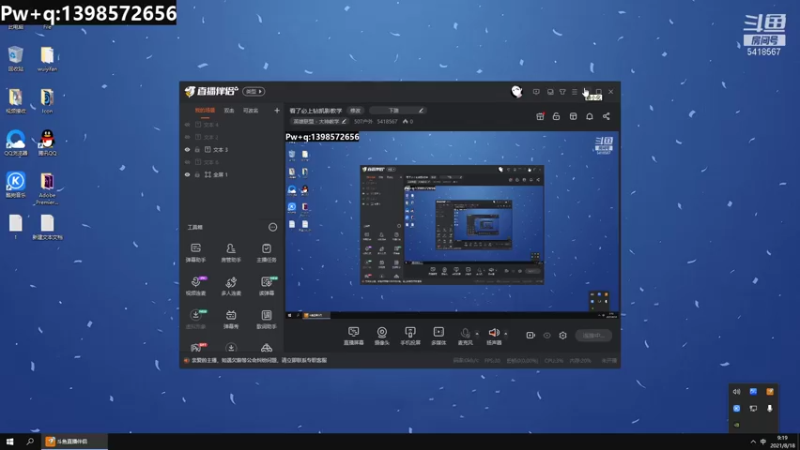
Task: Click the record video icon in bottom bar
Action: tap(531, 335)
